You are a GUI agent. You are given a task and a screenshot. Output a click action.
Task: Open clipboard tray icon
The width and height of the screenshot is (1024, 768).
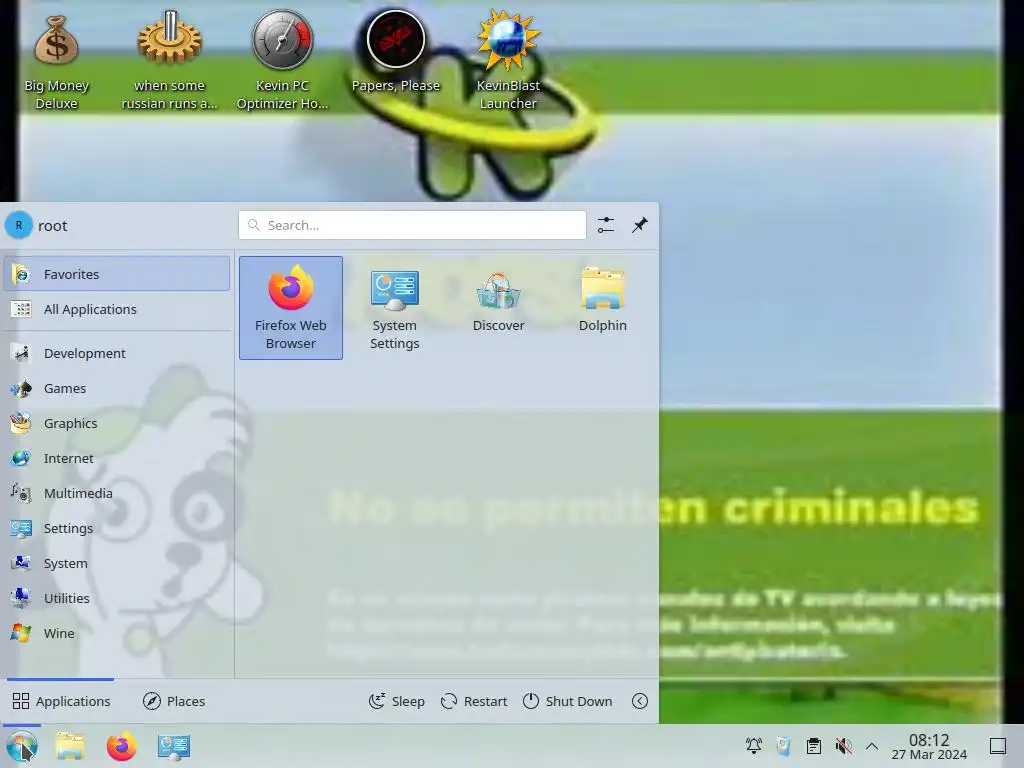814,746
